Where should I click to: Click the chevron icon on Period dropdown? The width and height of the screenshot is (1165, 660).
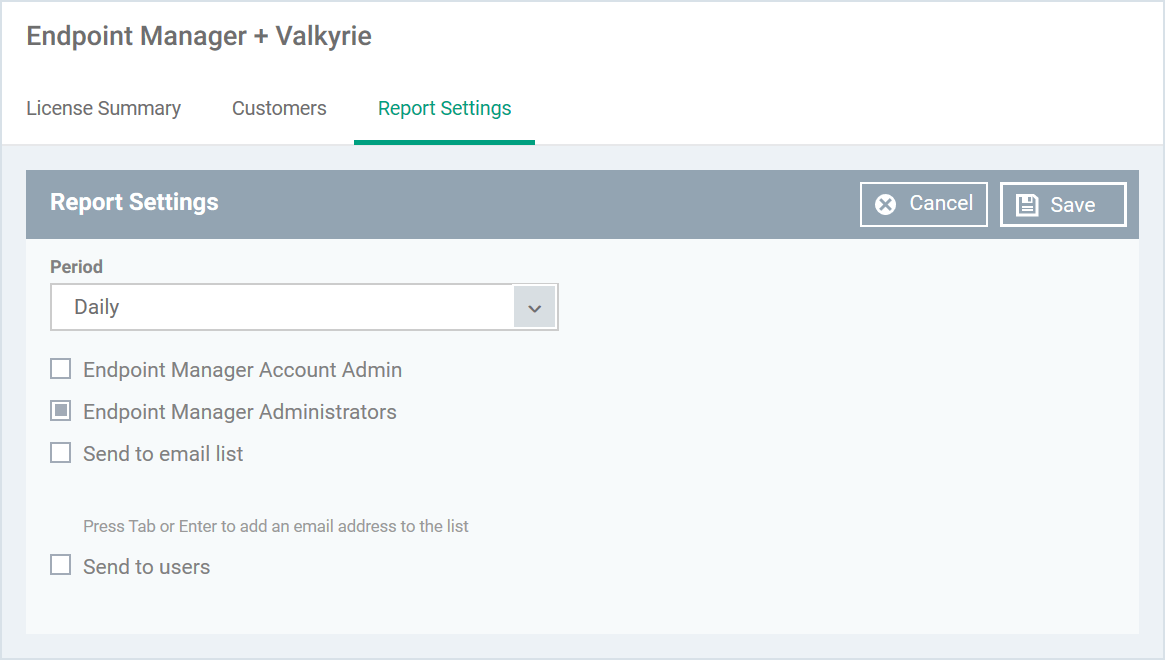(535, 307)
